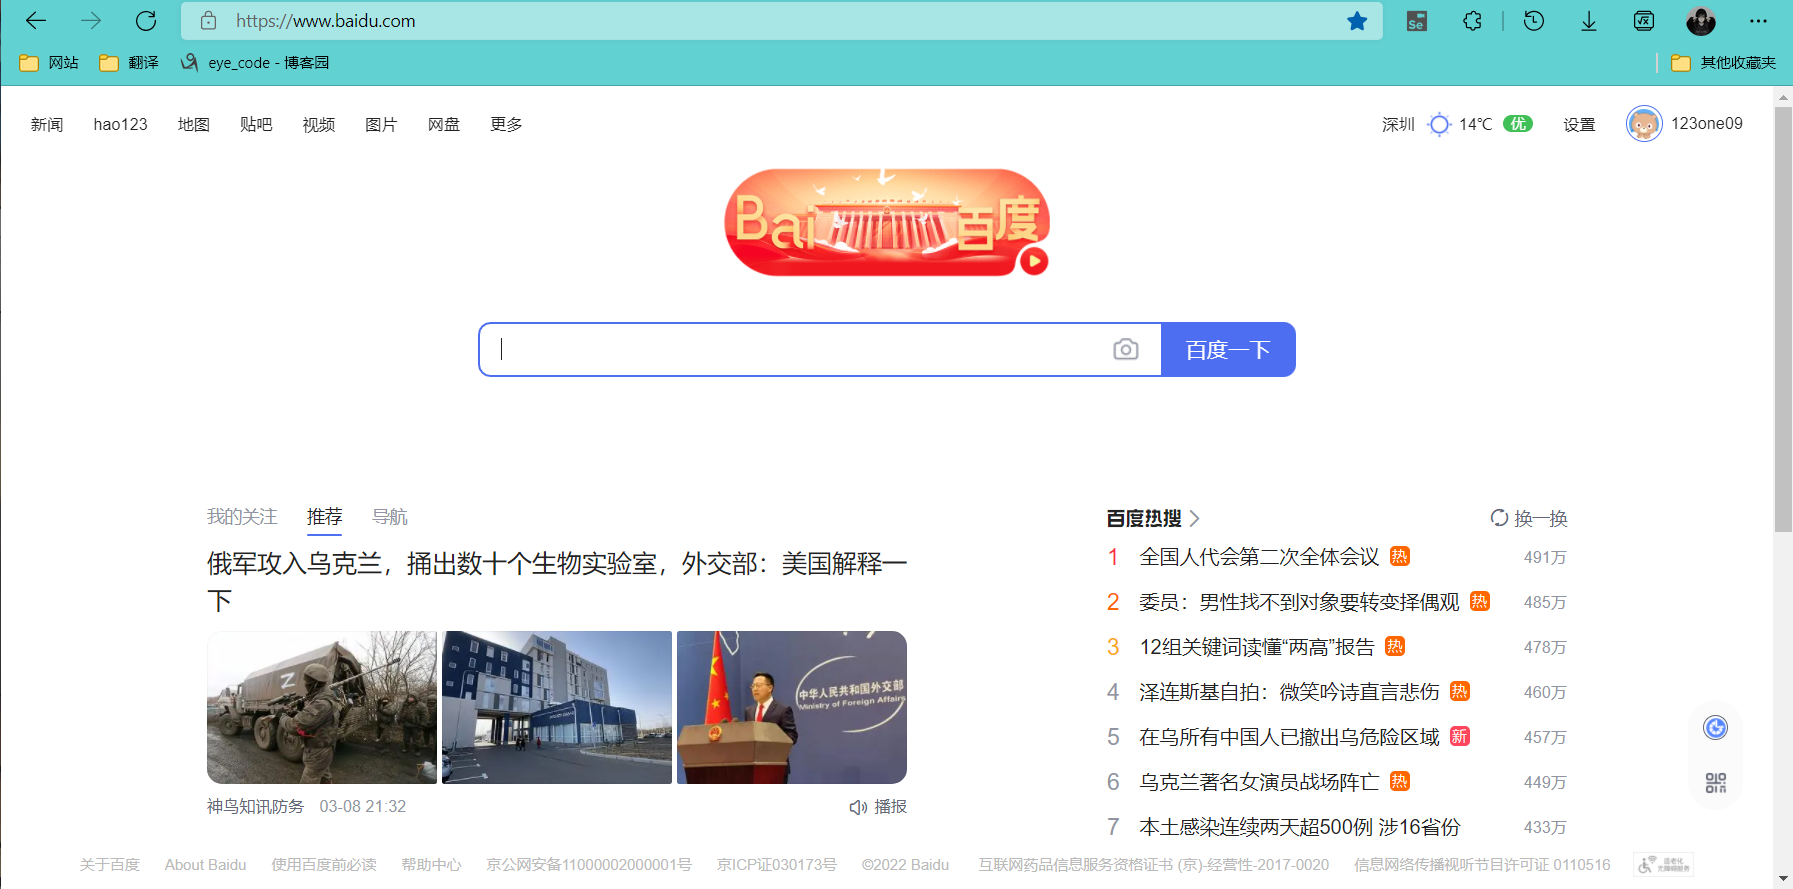Viewport: 1793px width, 889px height.
Task: Open browser history clock icon
Action: (1534, 21)
